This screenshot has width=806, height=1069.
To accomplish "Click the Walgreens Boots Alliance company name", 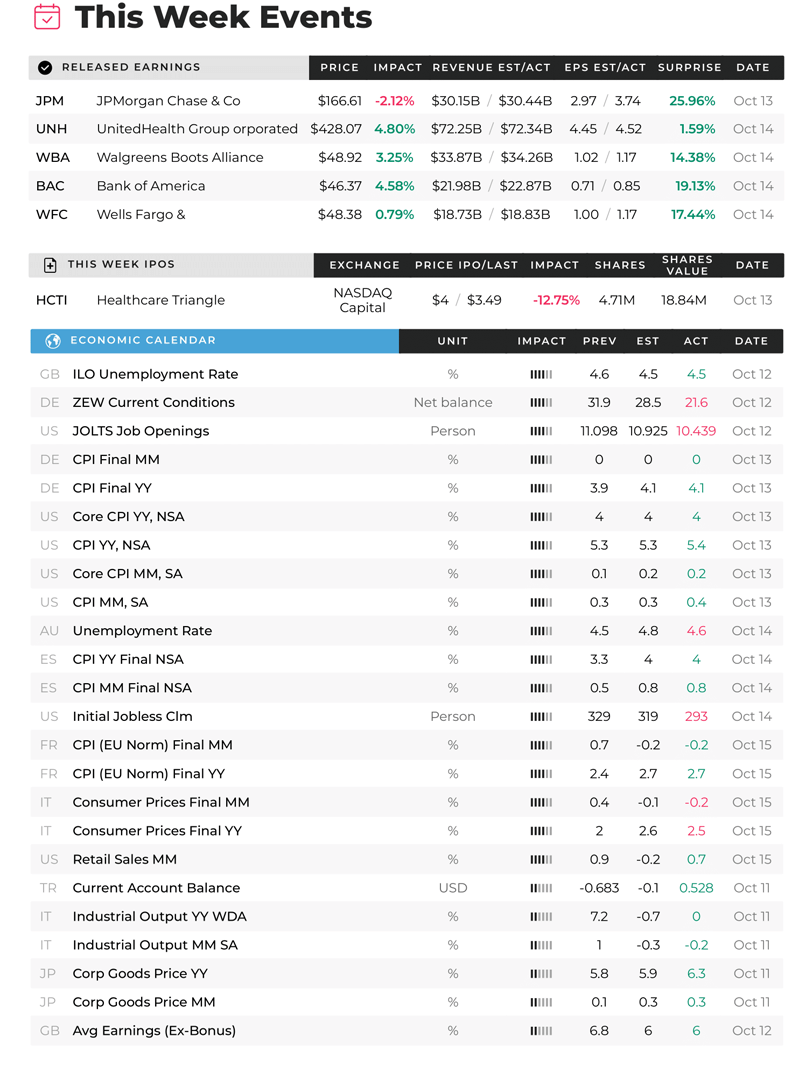I will [180, 157].
